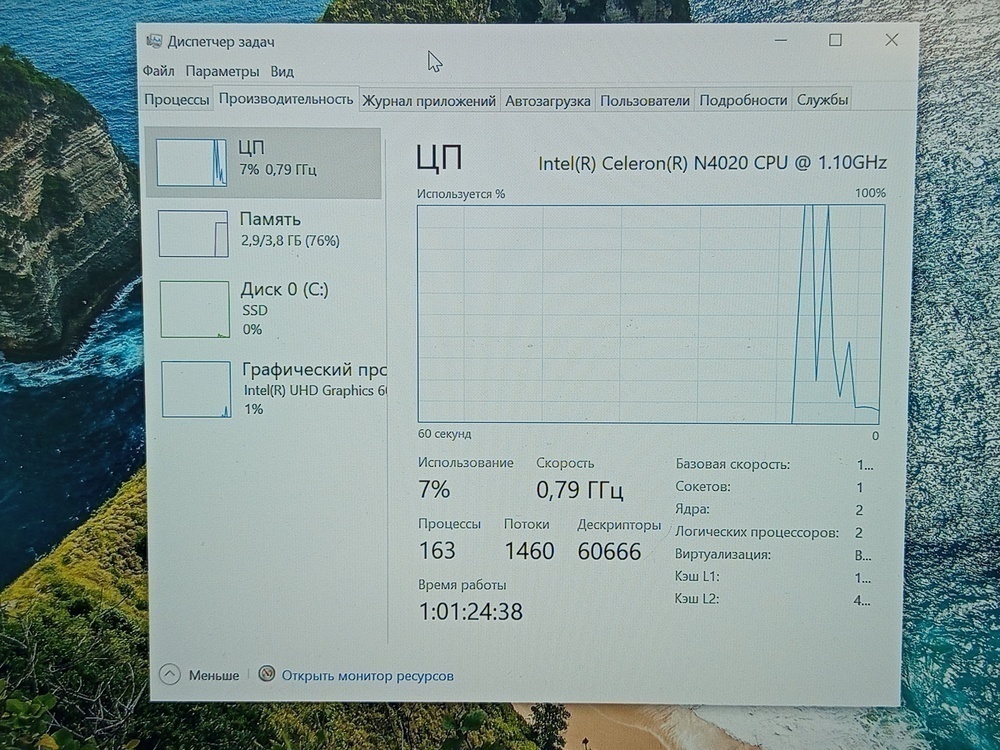This screenshot has height=750, width=1000.
Task: Click the Task Manager icon in title bar
Action: (x=157, y=41)
